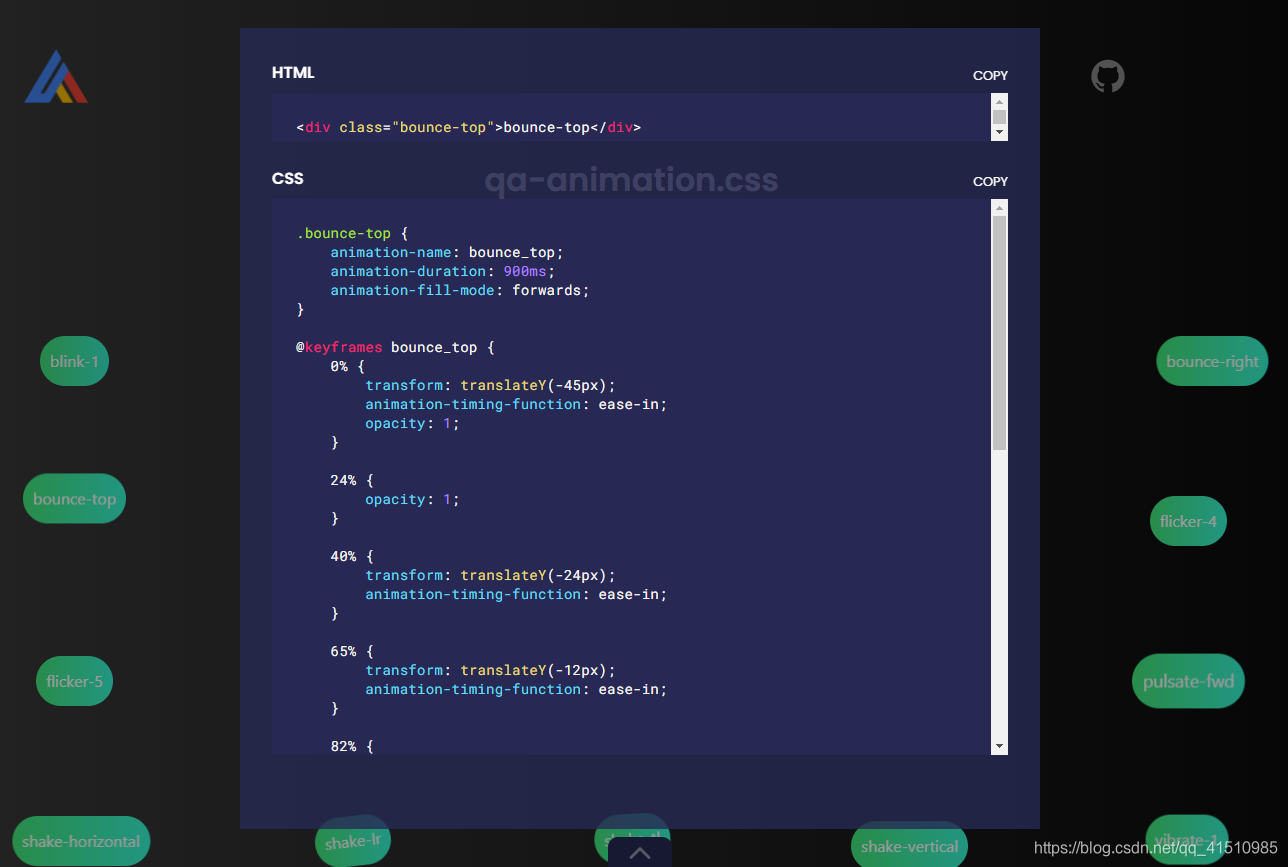
Task: Click the animation-duration 900ms line
Action: click(442, 271)
